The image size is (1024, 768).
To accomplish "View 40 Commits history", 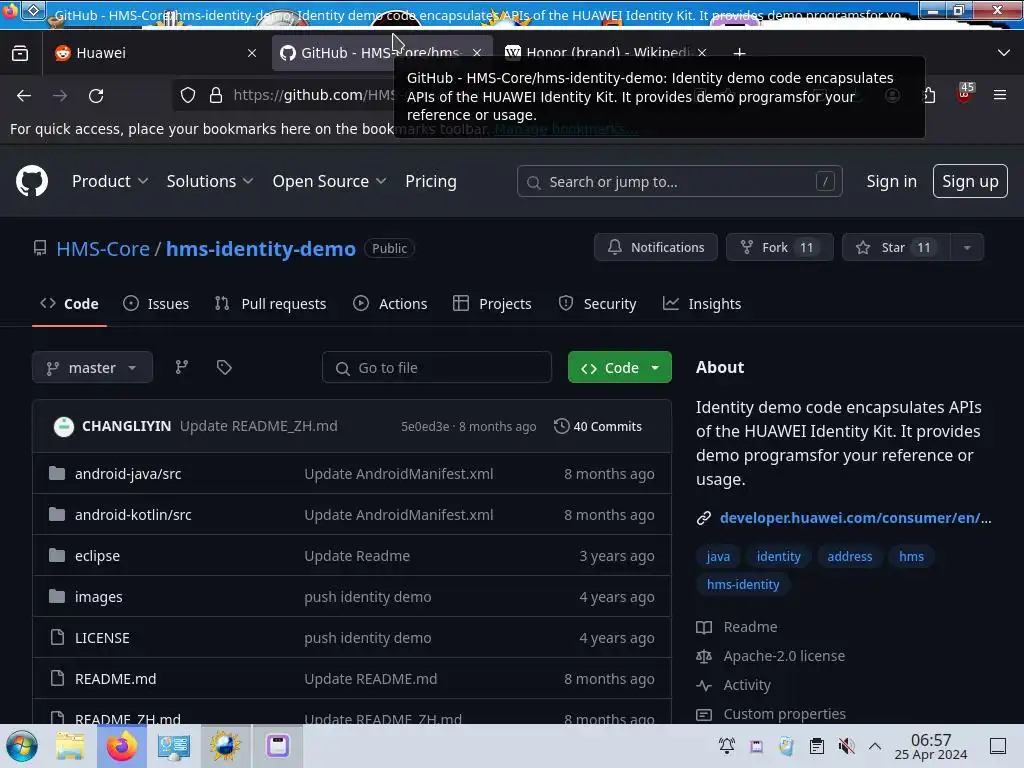I will 598,426.
